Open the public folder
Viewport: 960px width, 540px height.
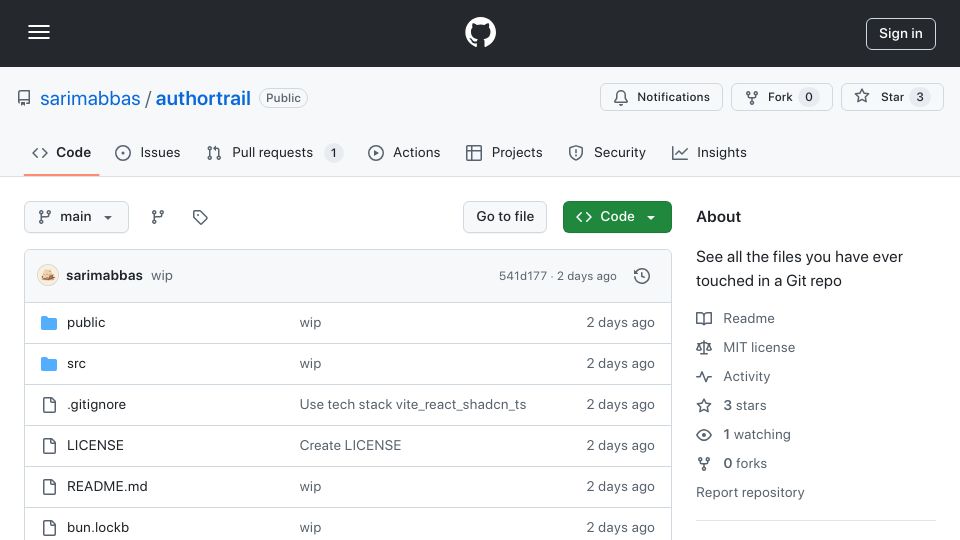point(86,323)
